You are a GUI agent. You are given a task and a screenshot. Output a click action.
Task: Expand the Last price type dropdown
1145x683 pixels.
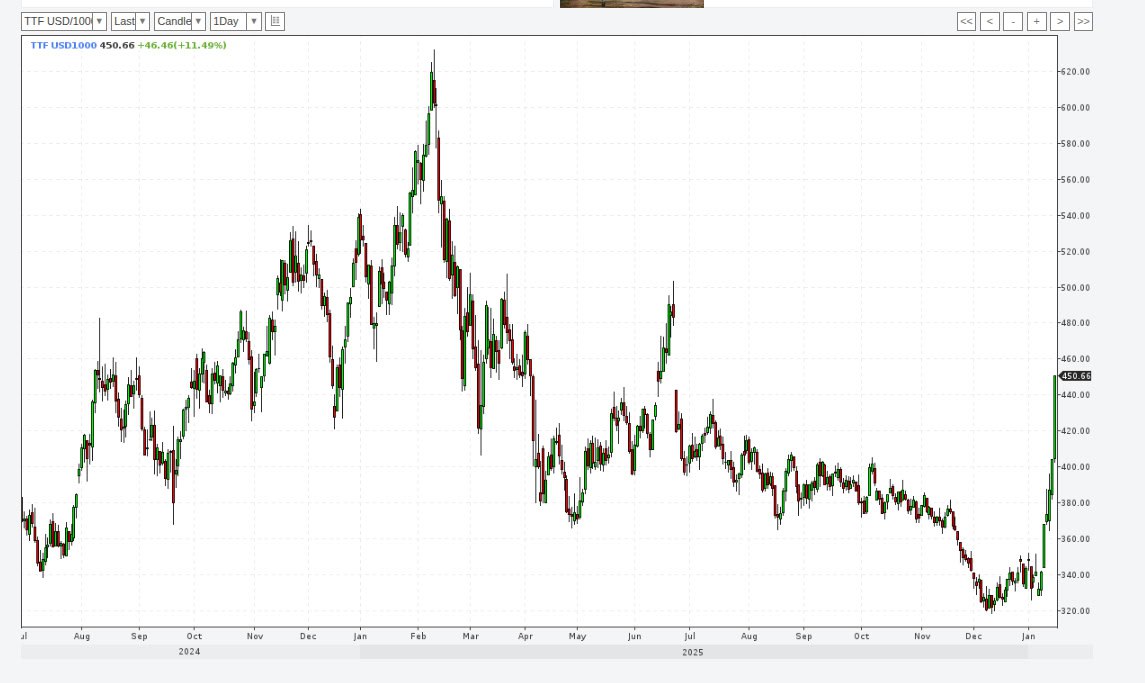[130, 21]
